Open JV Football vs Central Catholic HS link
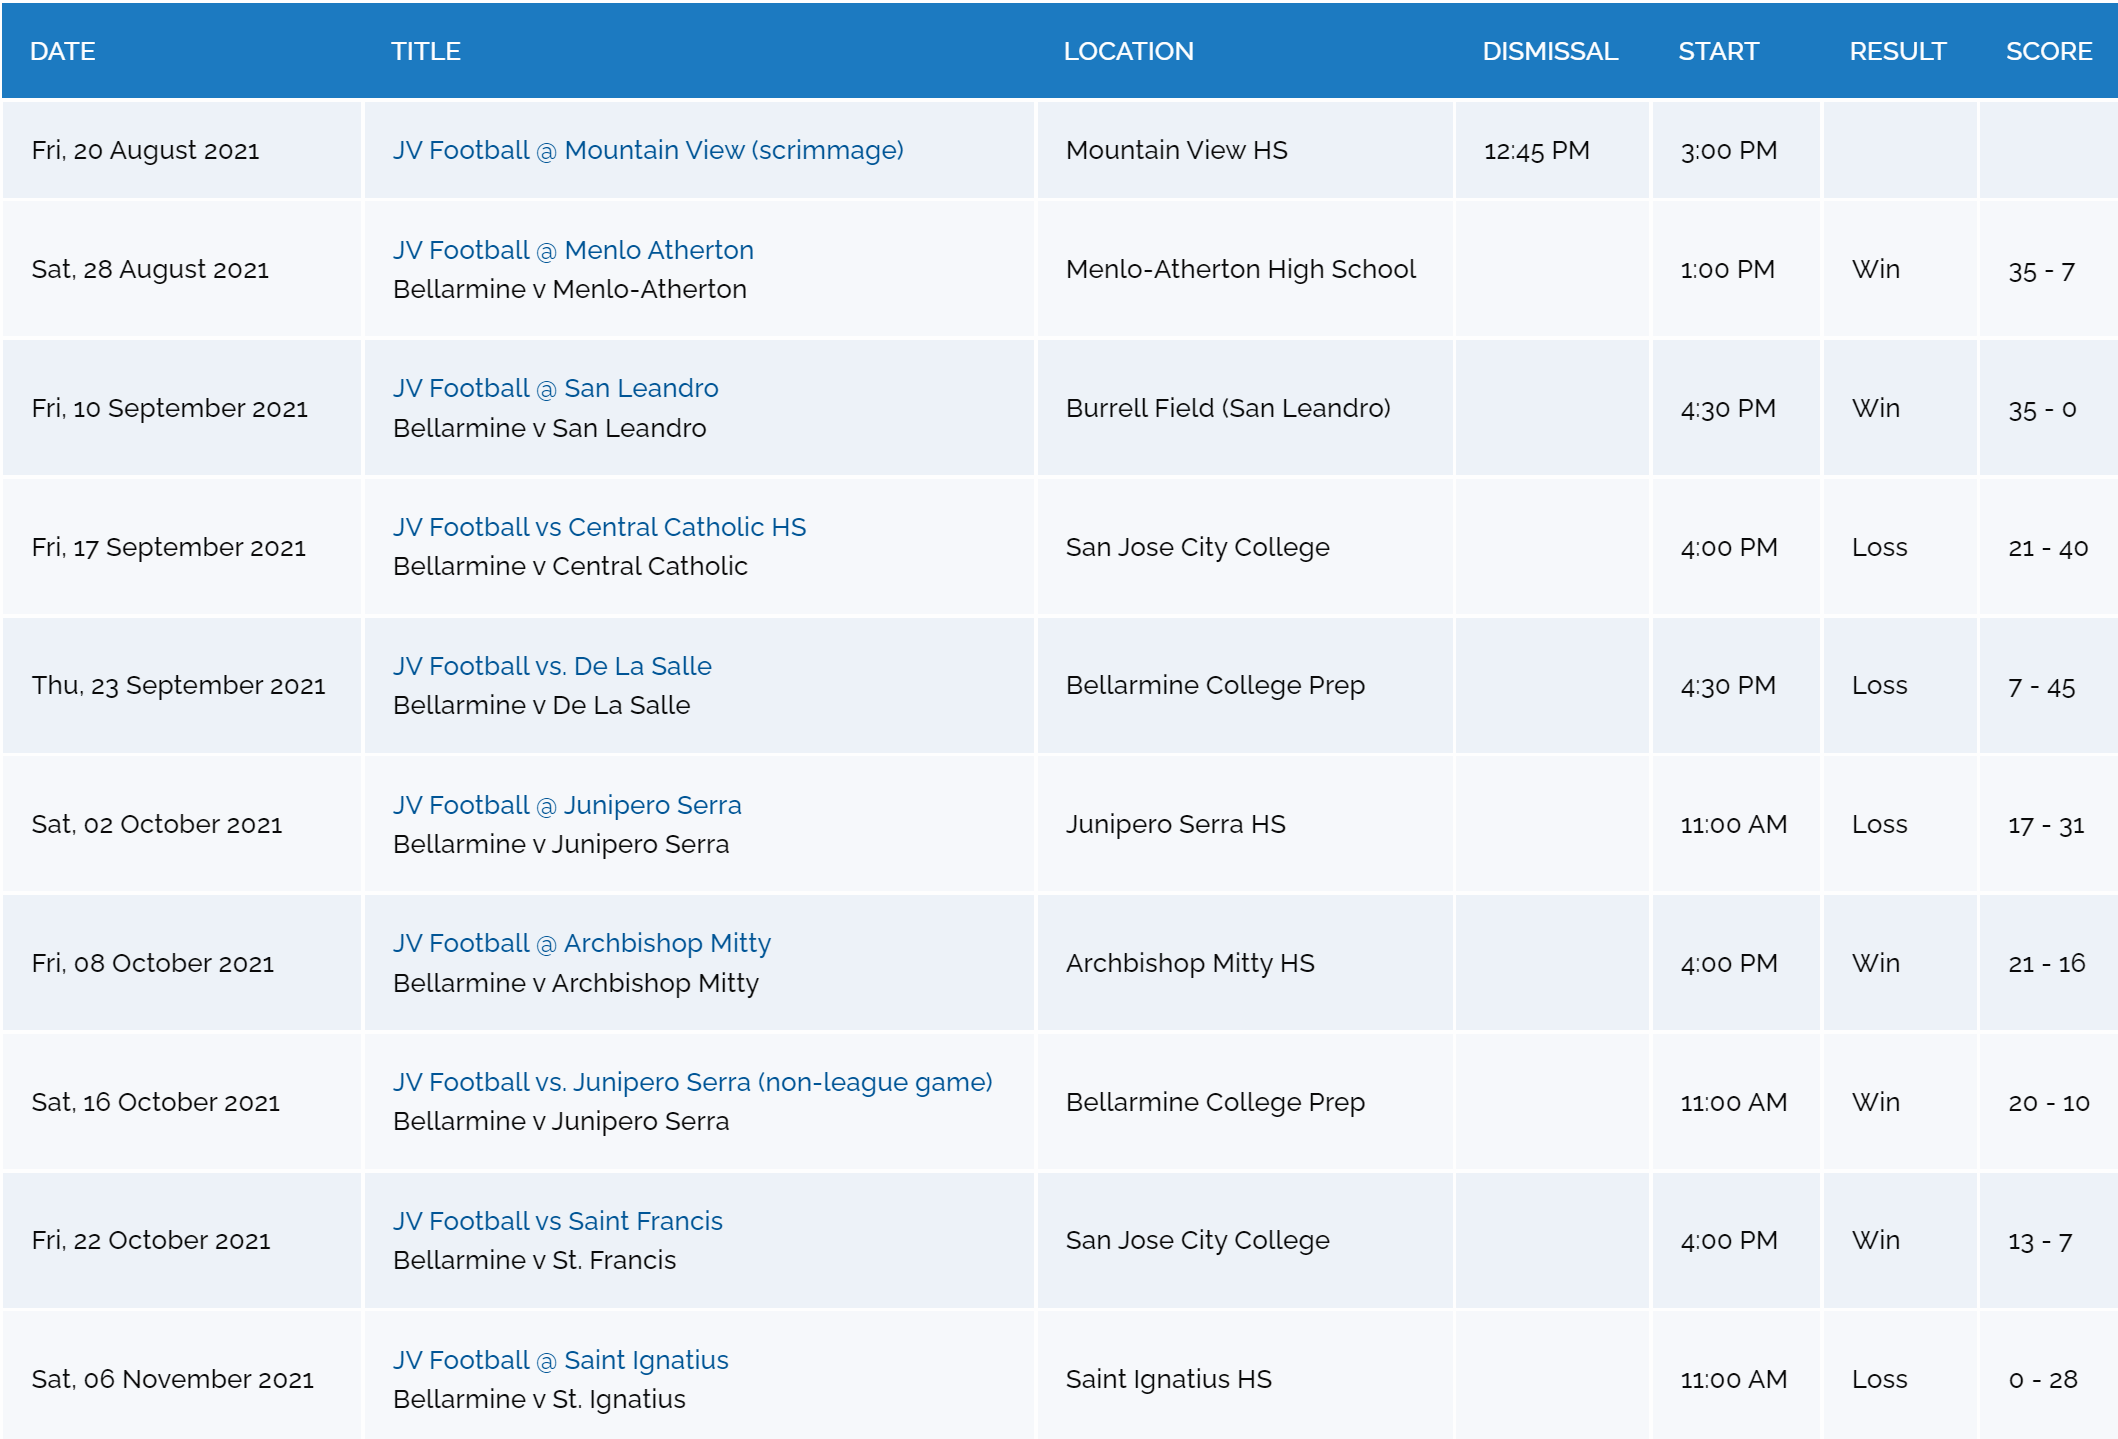This screenshot has height=1439, width=2118. tap(599, 527)
